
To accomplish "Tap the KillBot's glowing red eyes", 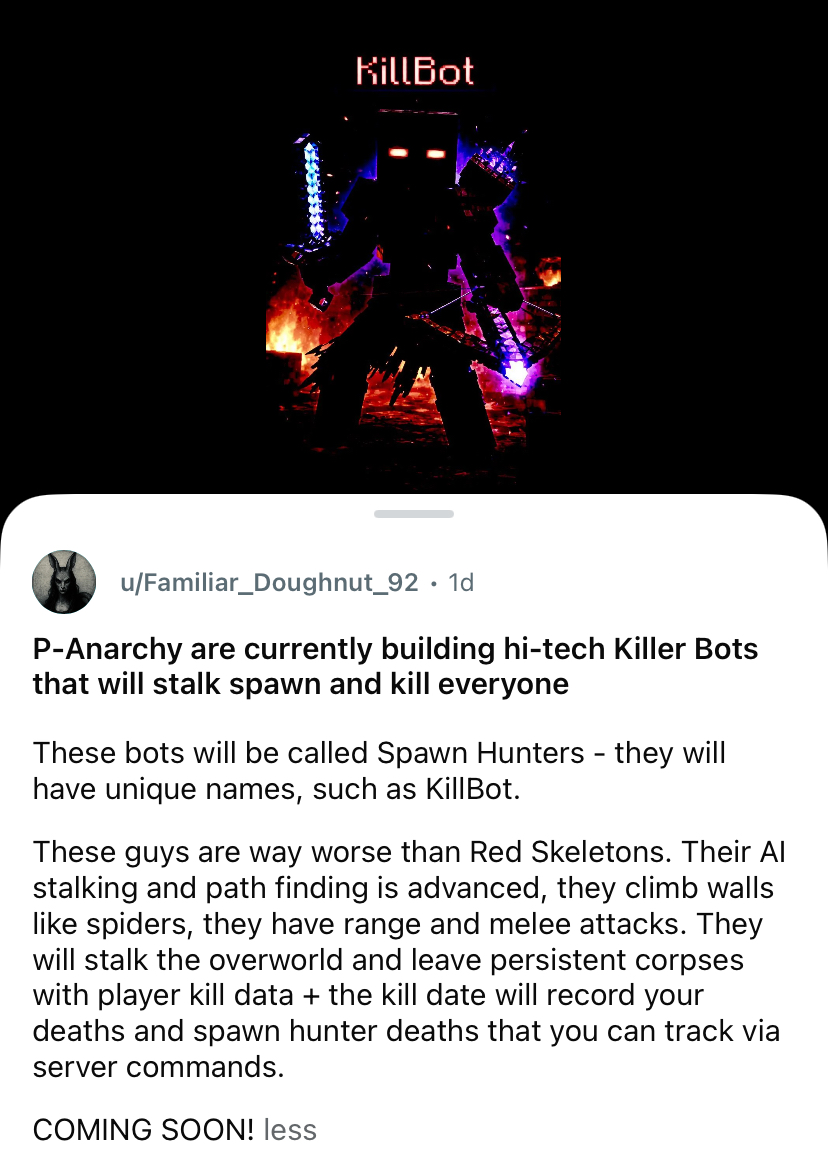I will tap(416, 153).
